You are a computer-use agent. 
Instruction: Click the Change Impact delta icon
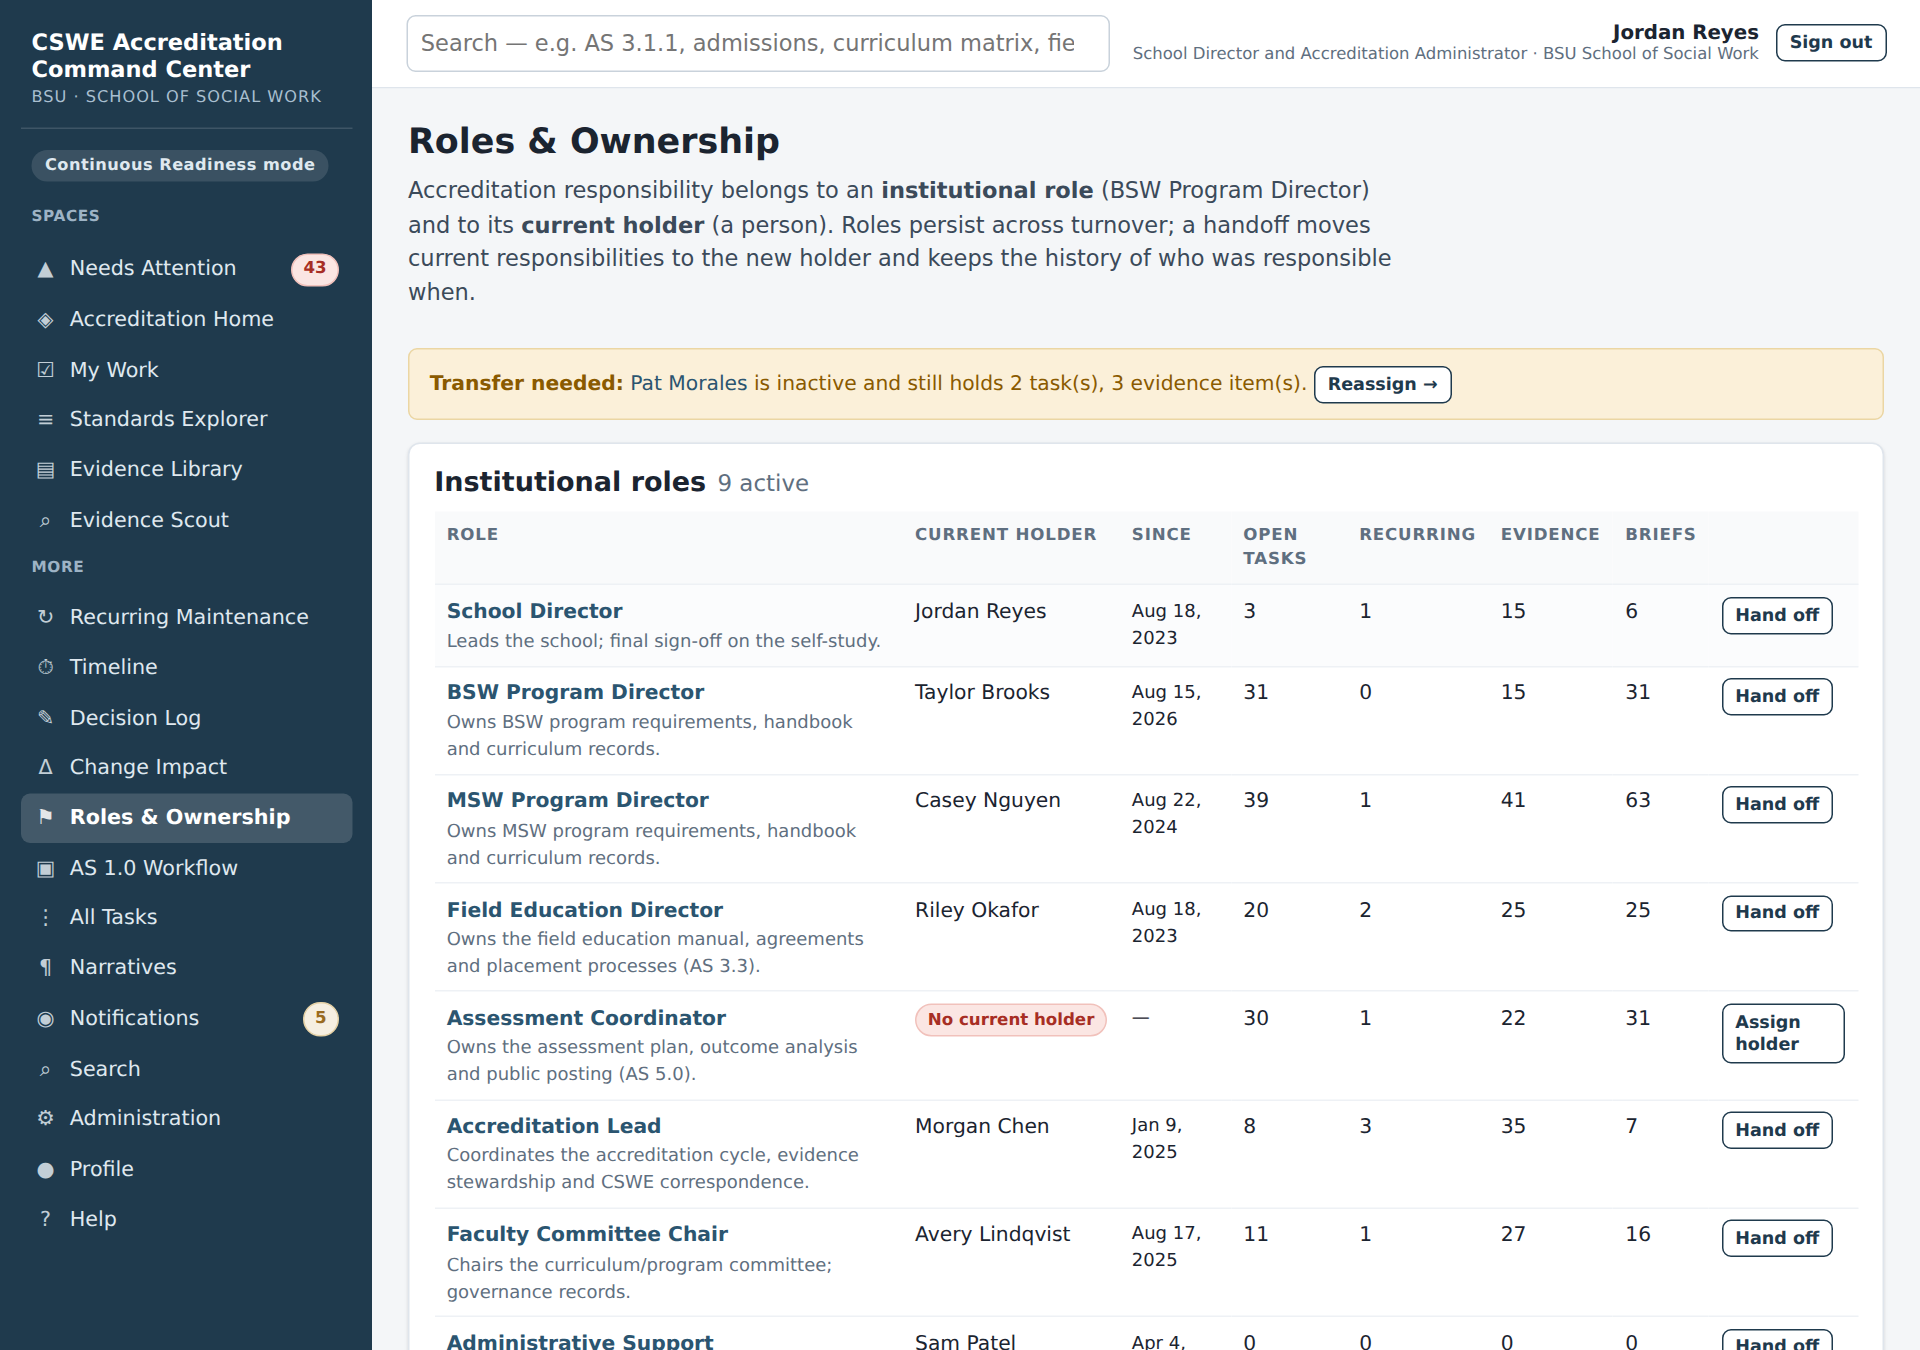pyautogui.click(x=45, y=767)
